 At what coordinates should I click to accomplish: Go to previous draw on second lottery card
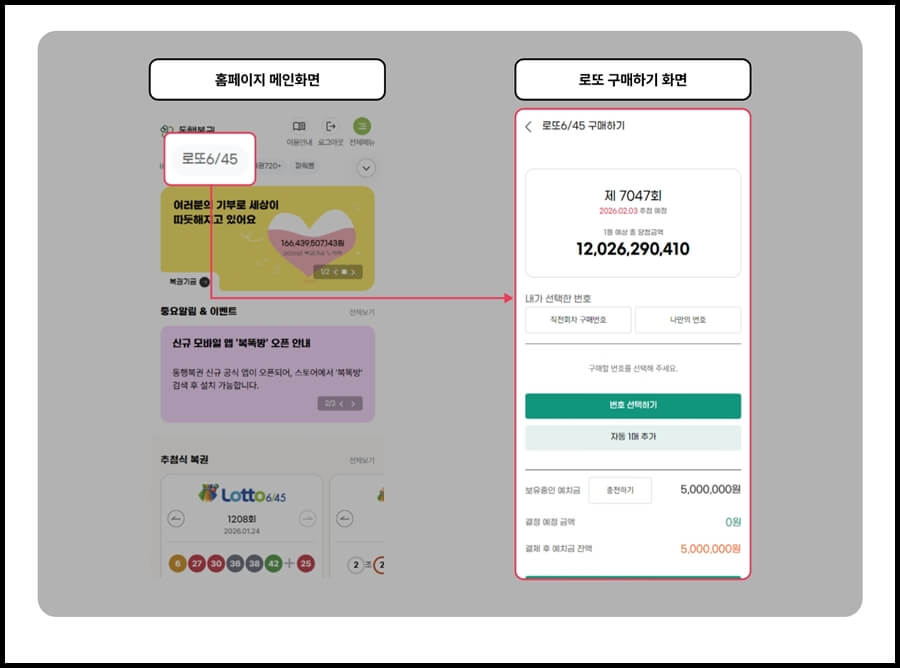tap(344, 519)
